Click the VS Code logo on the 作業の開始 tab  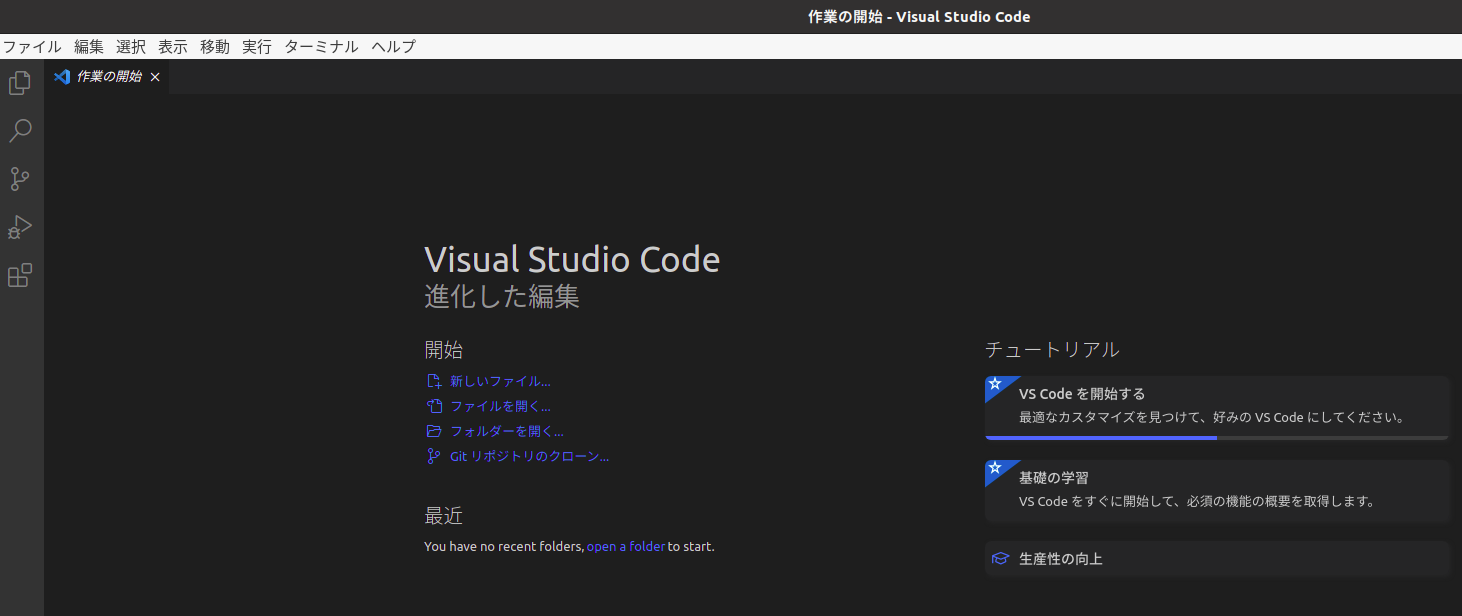pos(61,76)
